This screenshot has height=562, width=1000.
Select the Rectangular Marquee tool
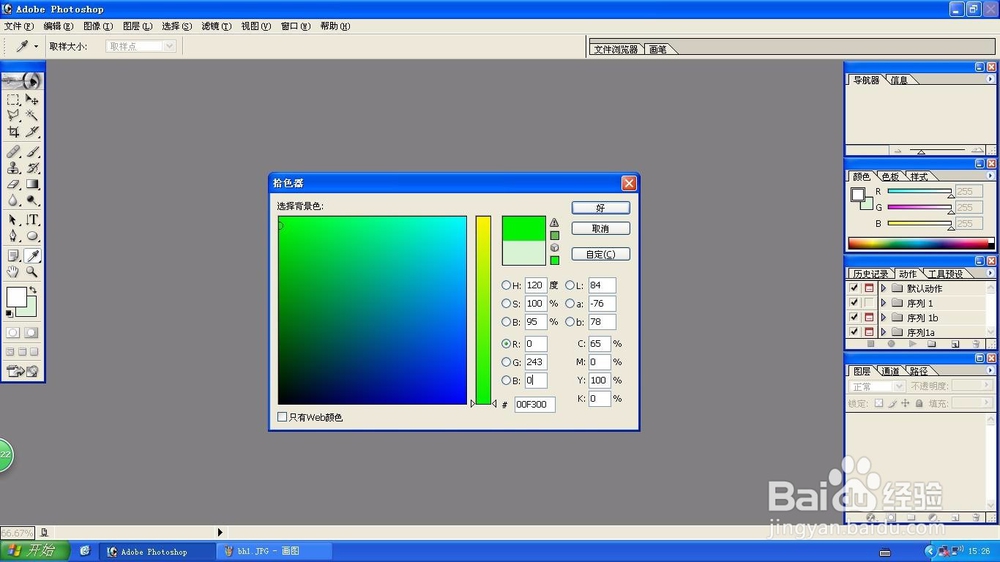[13, 100]
